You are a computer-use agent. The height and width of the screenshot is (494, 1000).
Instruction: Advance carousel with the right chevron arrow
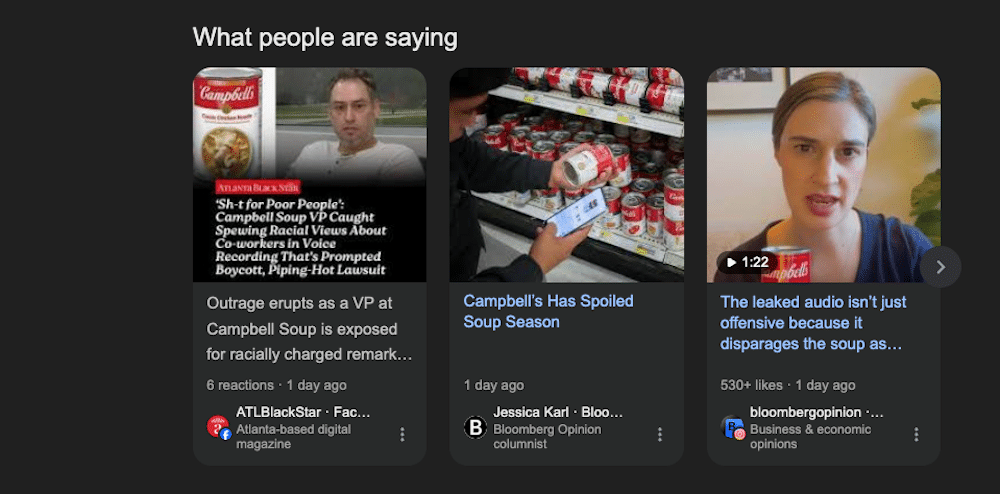pyautogui.click(x=941, y=267)
